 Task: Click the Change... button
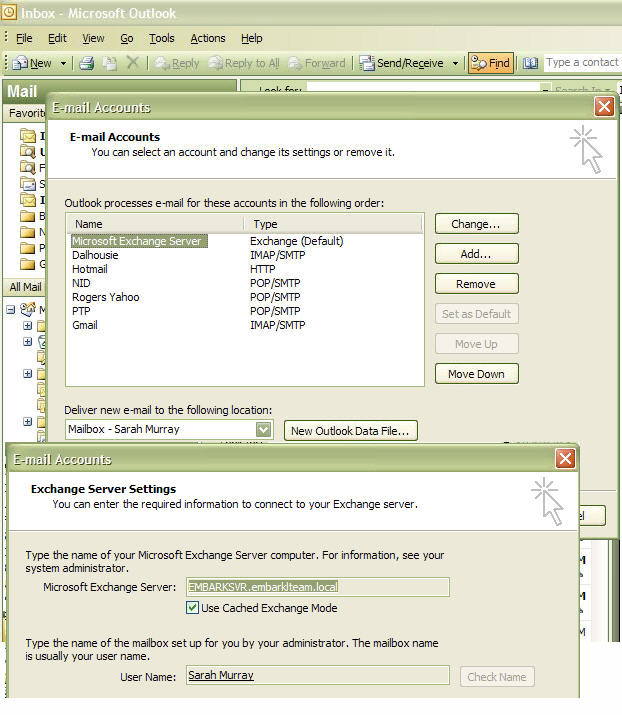(x=477, y=224)
